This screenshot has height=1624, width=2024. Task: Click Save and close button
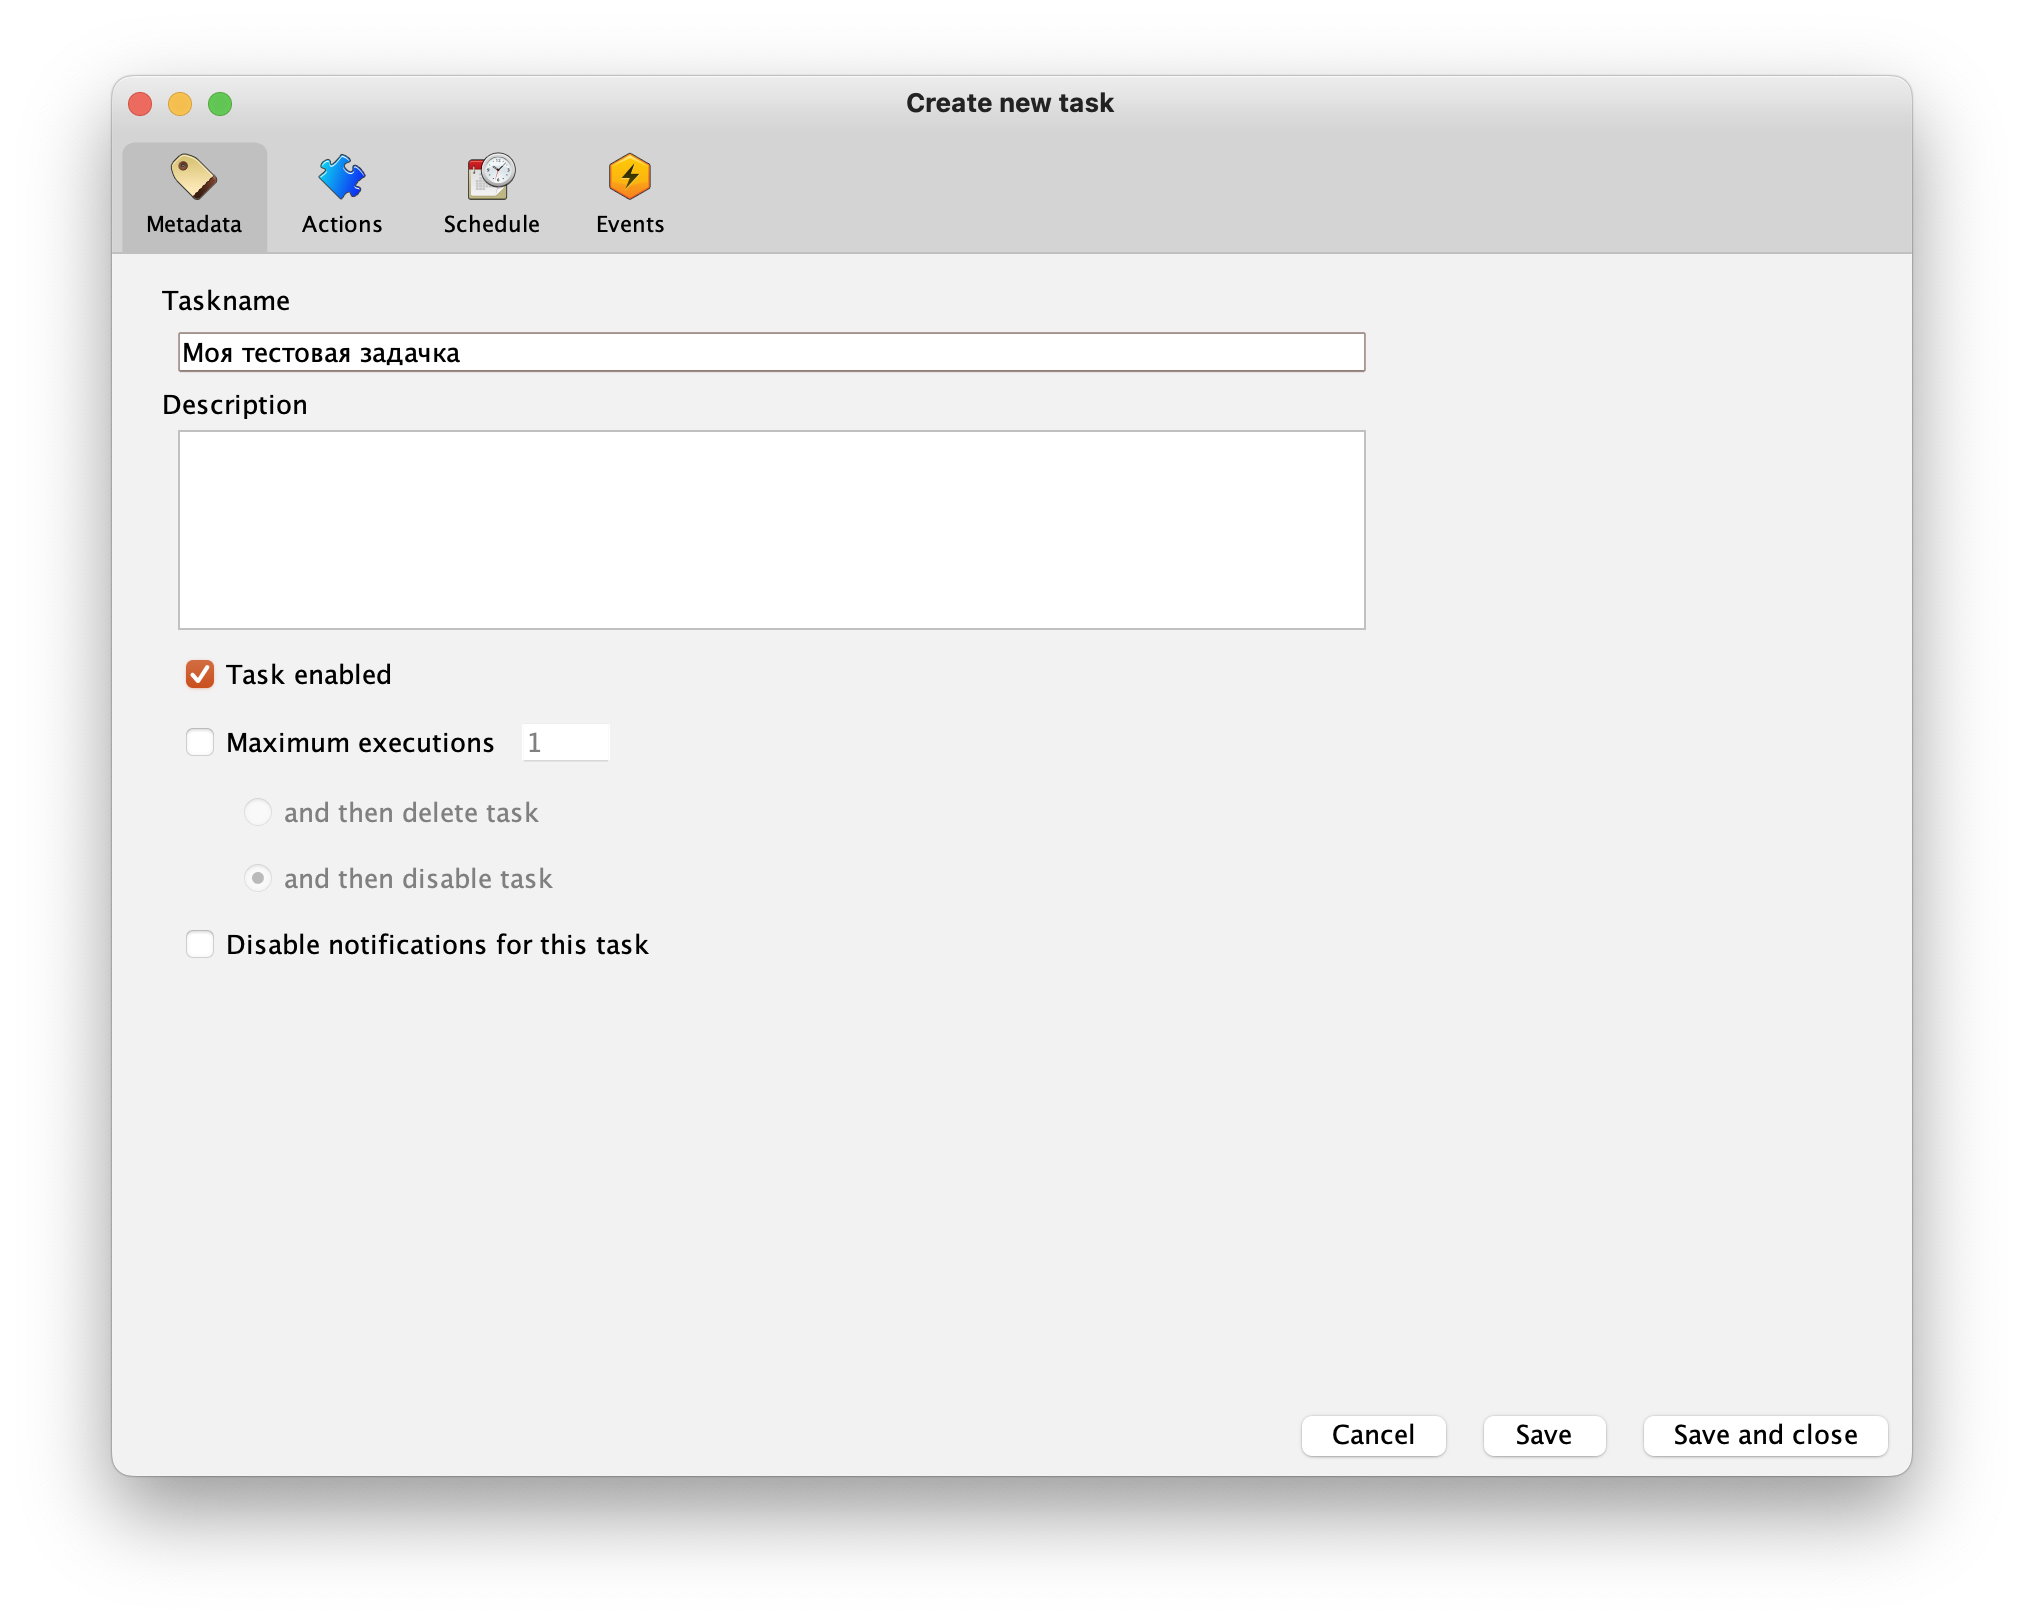[1765, 1435]
